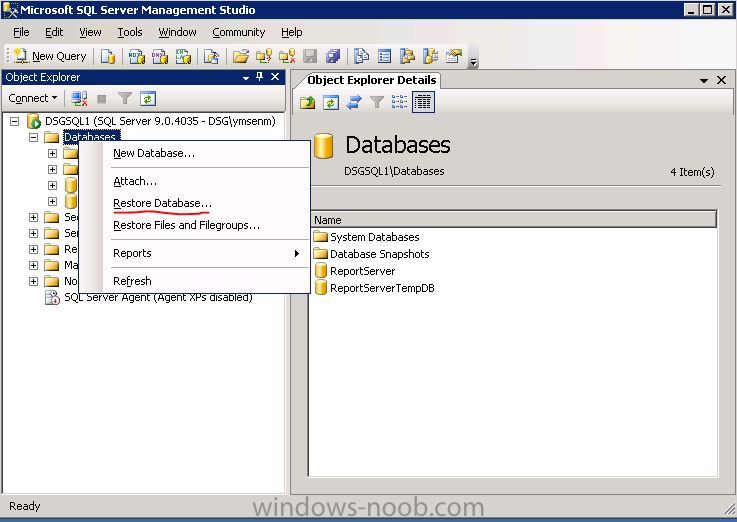Viewport: 737px width, 522px height.
Task: Click the Filter funnel in Details toolbar
Action: tap(377, 102)
